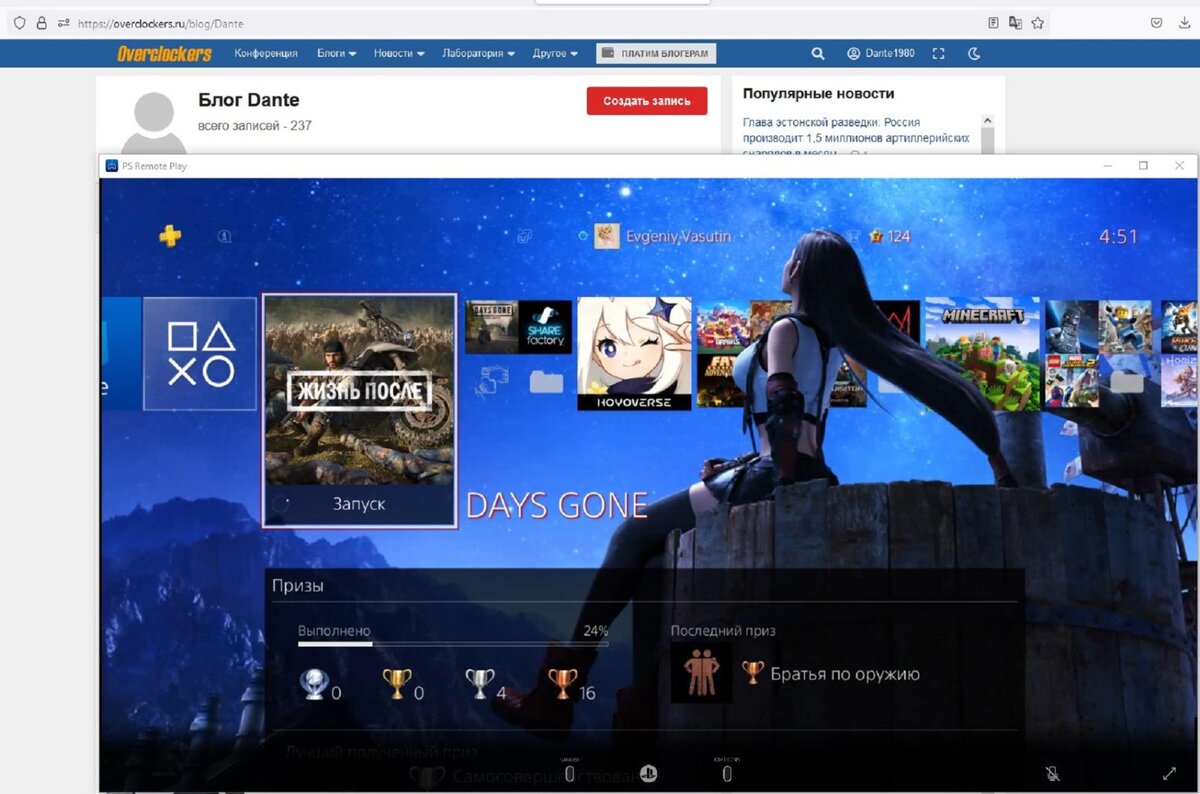Open the Minecraft game tile
Image resolution: width=1200 pixels, height=794 pixels.
point(982,354)
